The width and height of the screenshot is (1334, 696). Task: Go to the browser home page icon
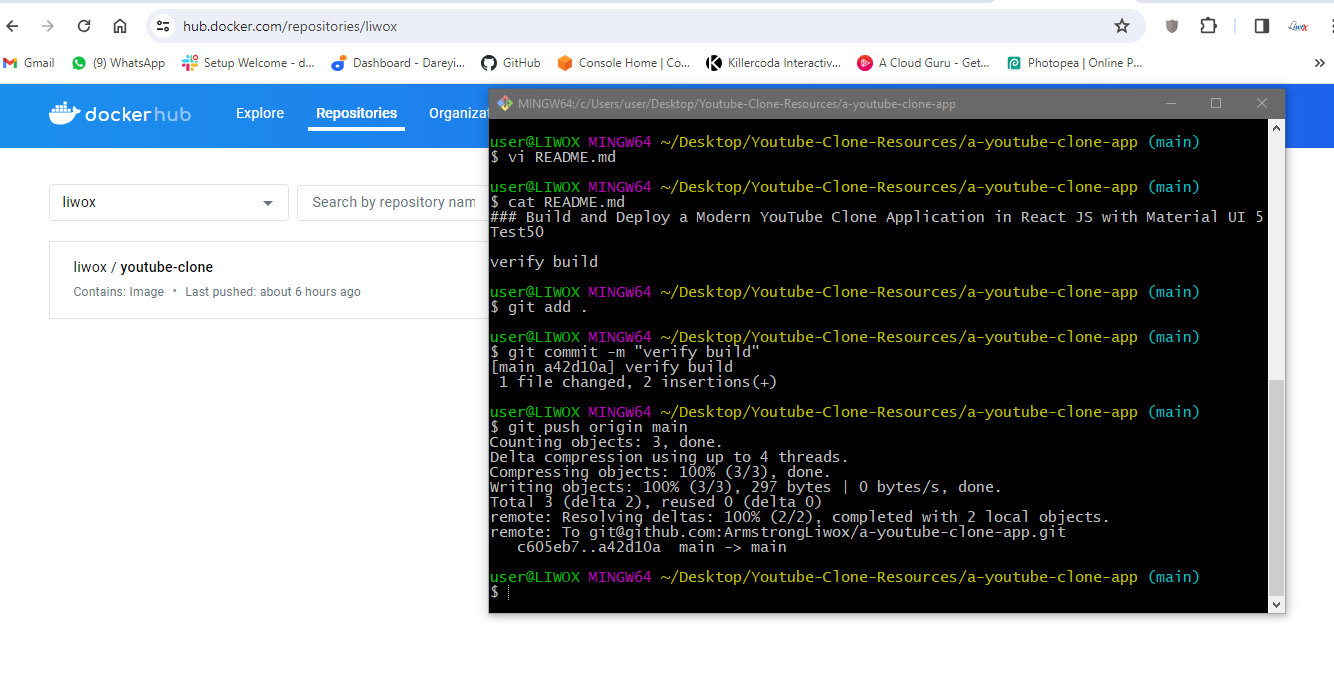pos(120,26)
